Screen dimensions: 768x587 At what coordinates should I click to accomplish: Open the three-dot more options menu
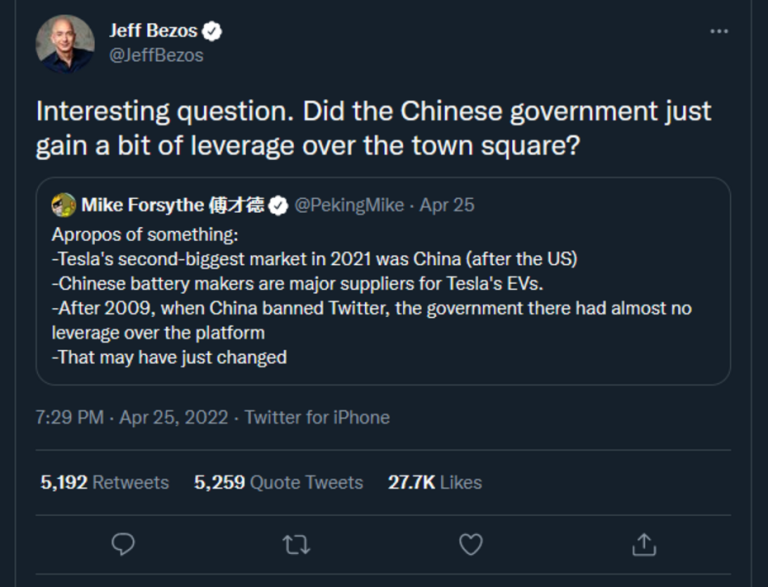coord(718,32)
